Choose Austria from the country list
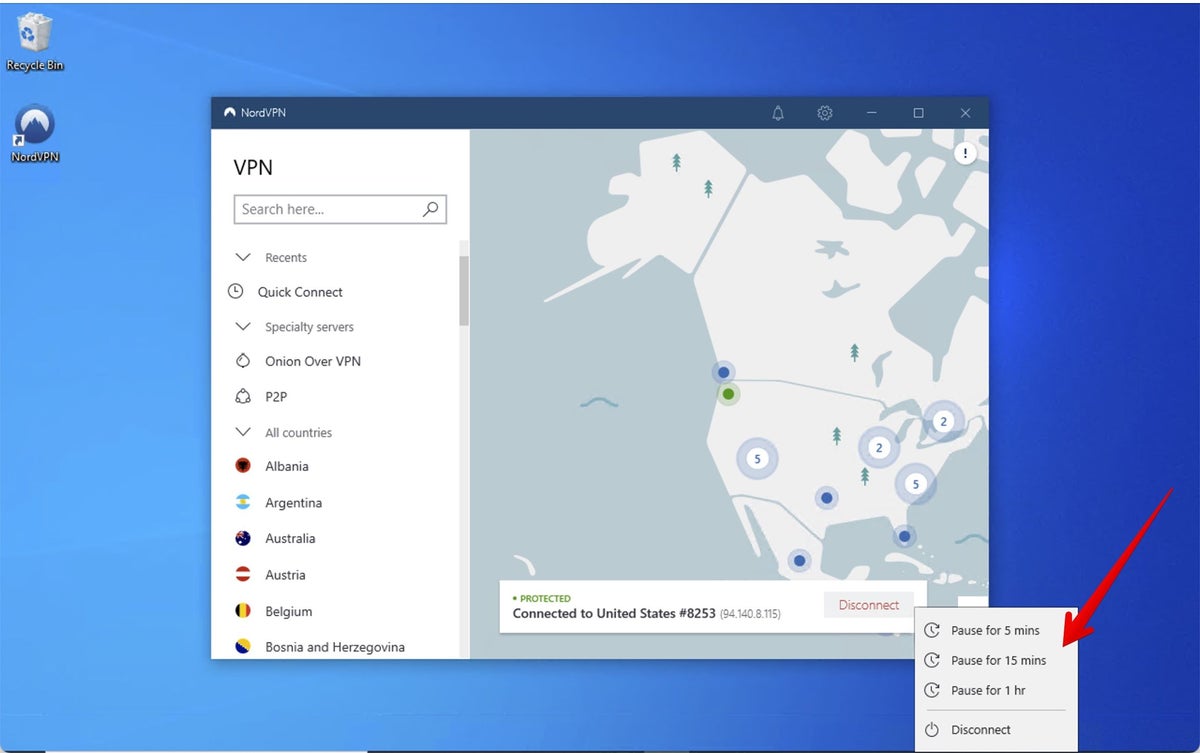The height and width of the screenshot is (753, 1200). click(x=285, y=575)
